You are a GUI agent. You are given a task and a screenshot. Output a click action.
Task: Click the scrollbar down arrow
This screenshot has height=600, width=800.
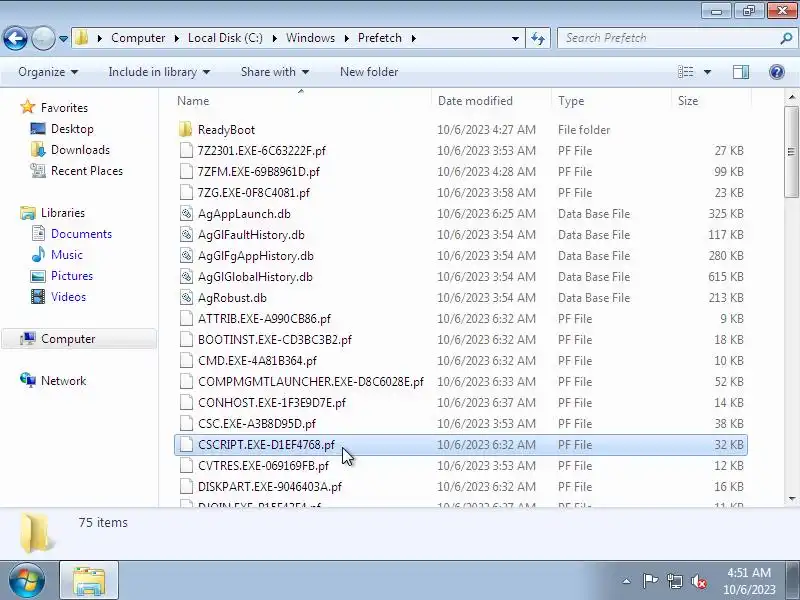point(791,498)
